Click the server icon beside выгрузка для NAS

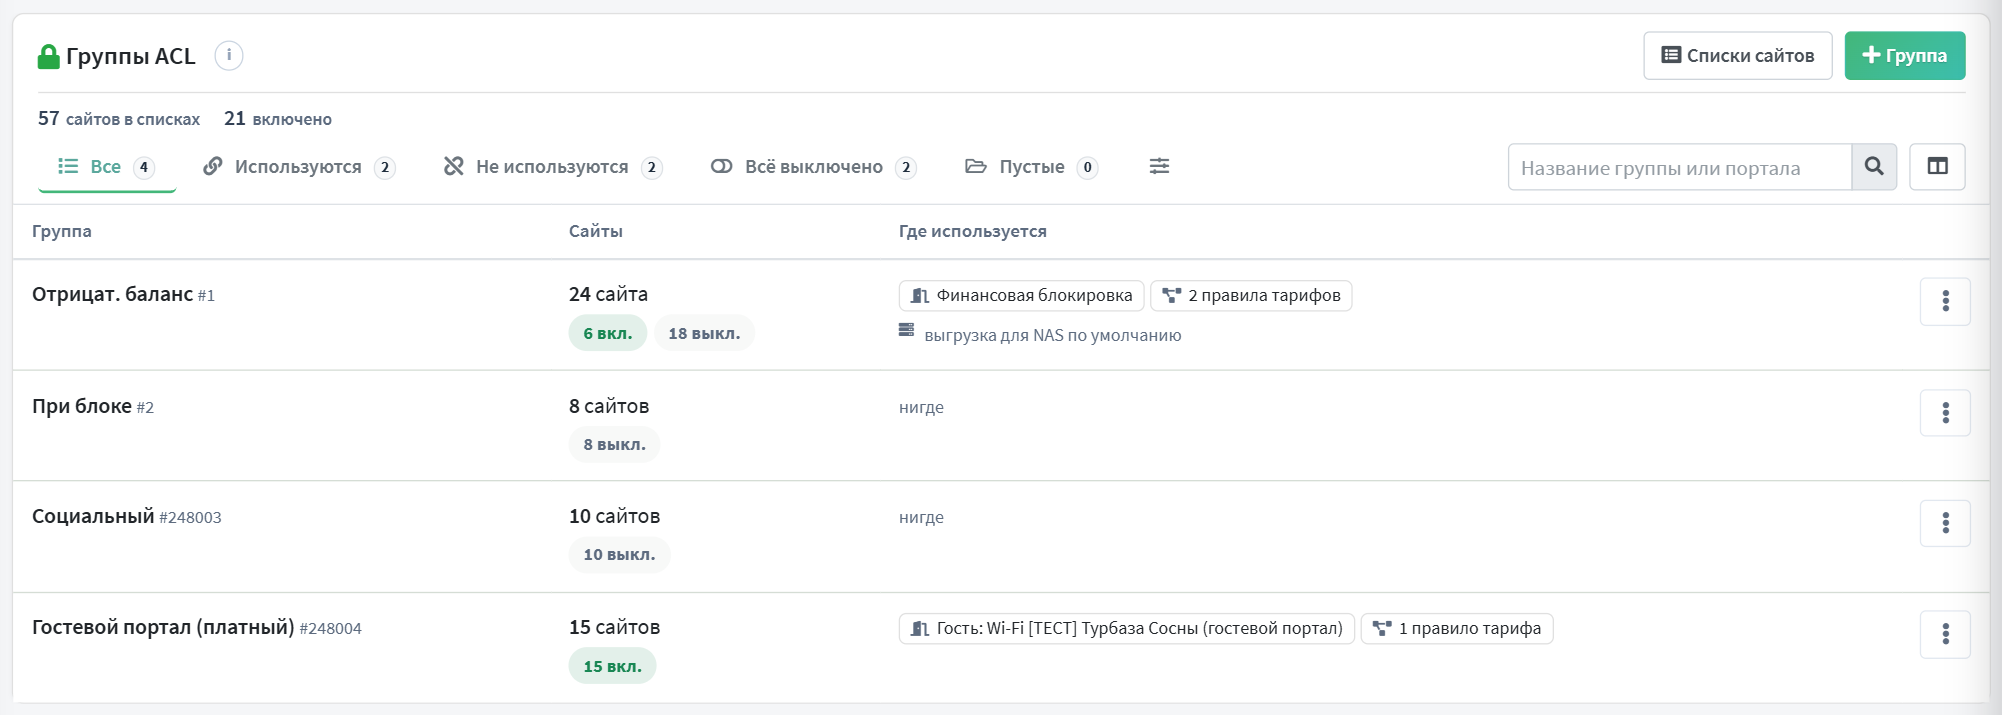906,329
